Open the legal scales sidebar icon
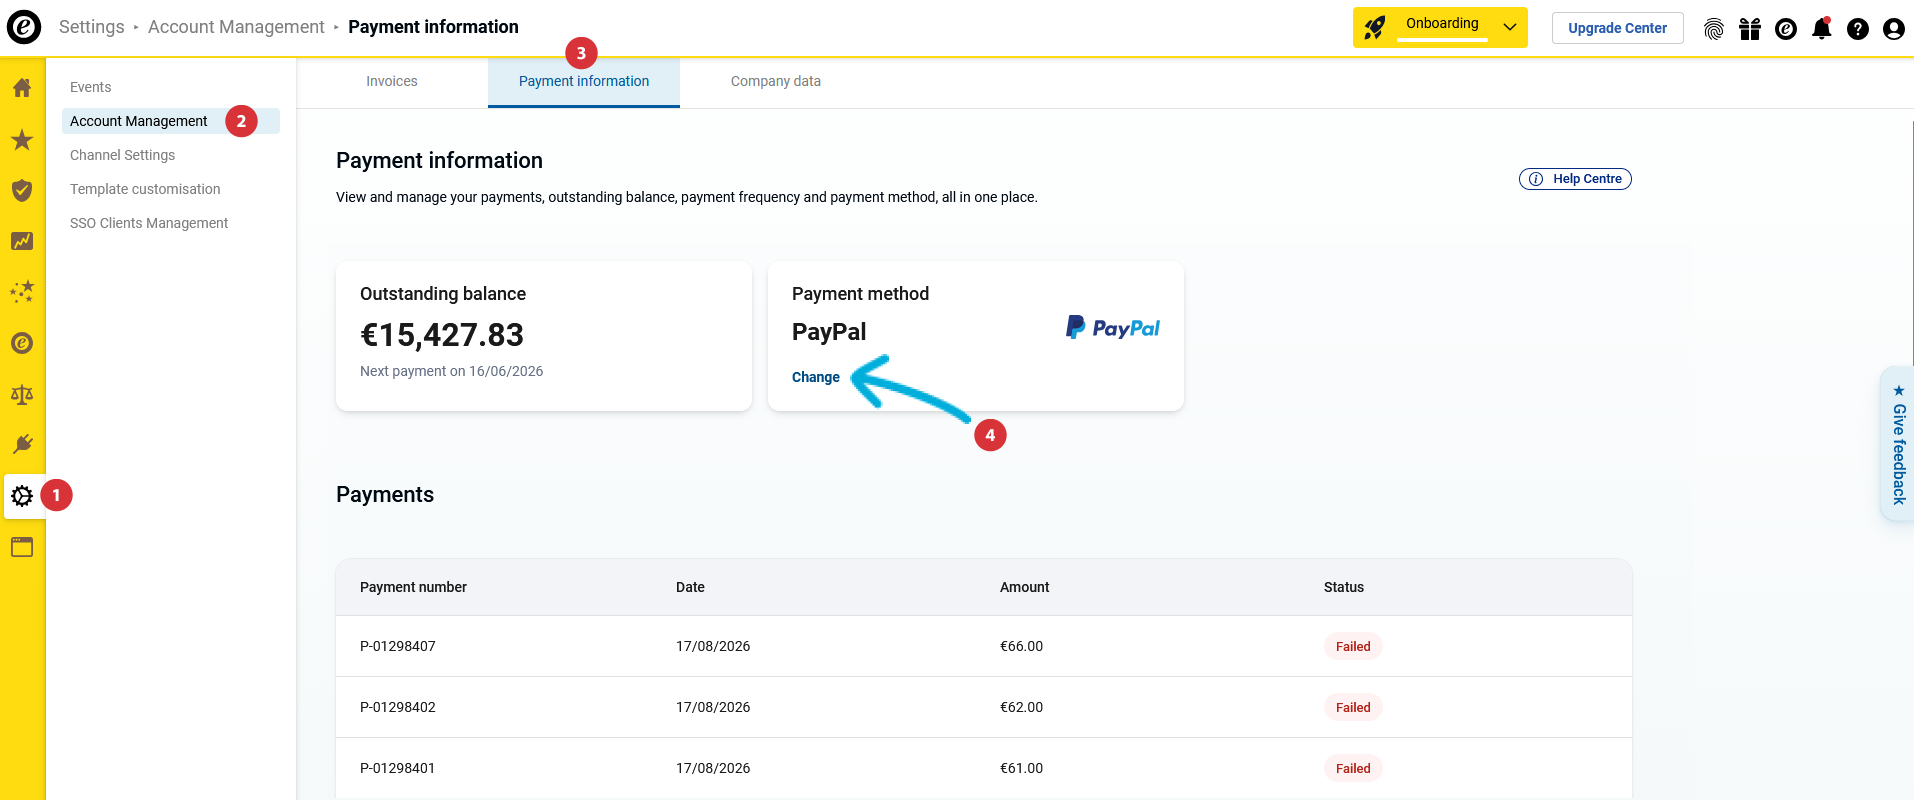 point(22,394)
